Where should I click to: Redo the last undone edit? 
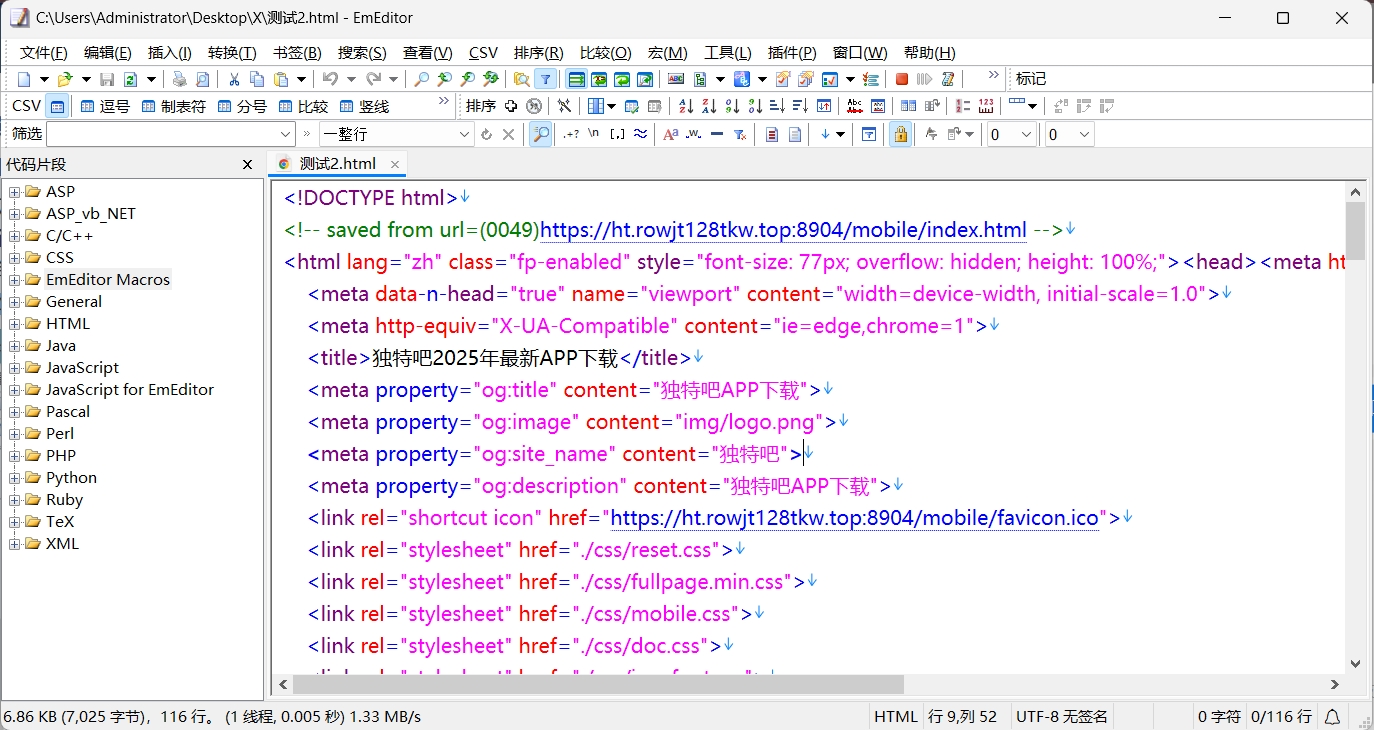(x=373, y=79)
